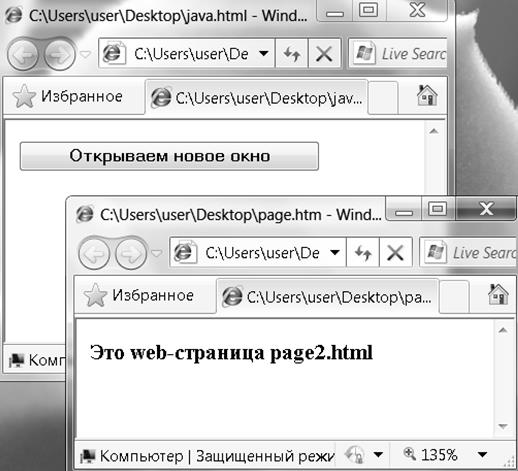The width and height of the screenshot is (518, 471).
Task: Open Избранное in page.htm window
Action: (x=139, y=295)
